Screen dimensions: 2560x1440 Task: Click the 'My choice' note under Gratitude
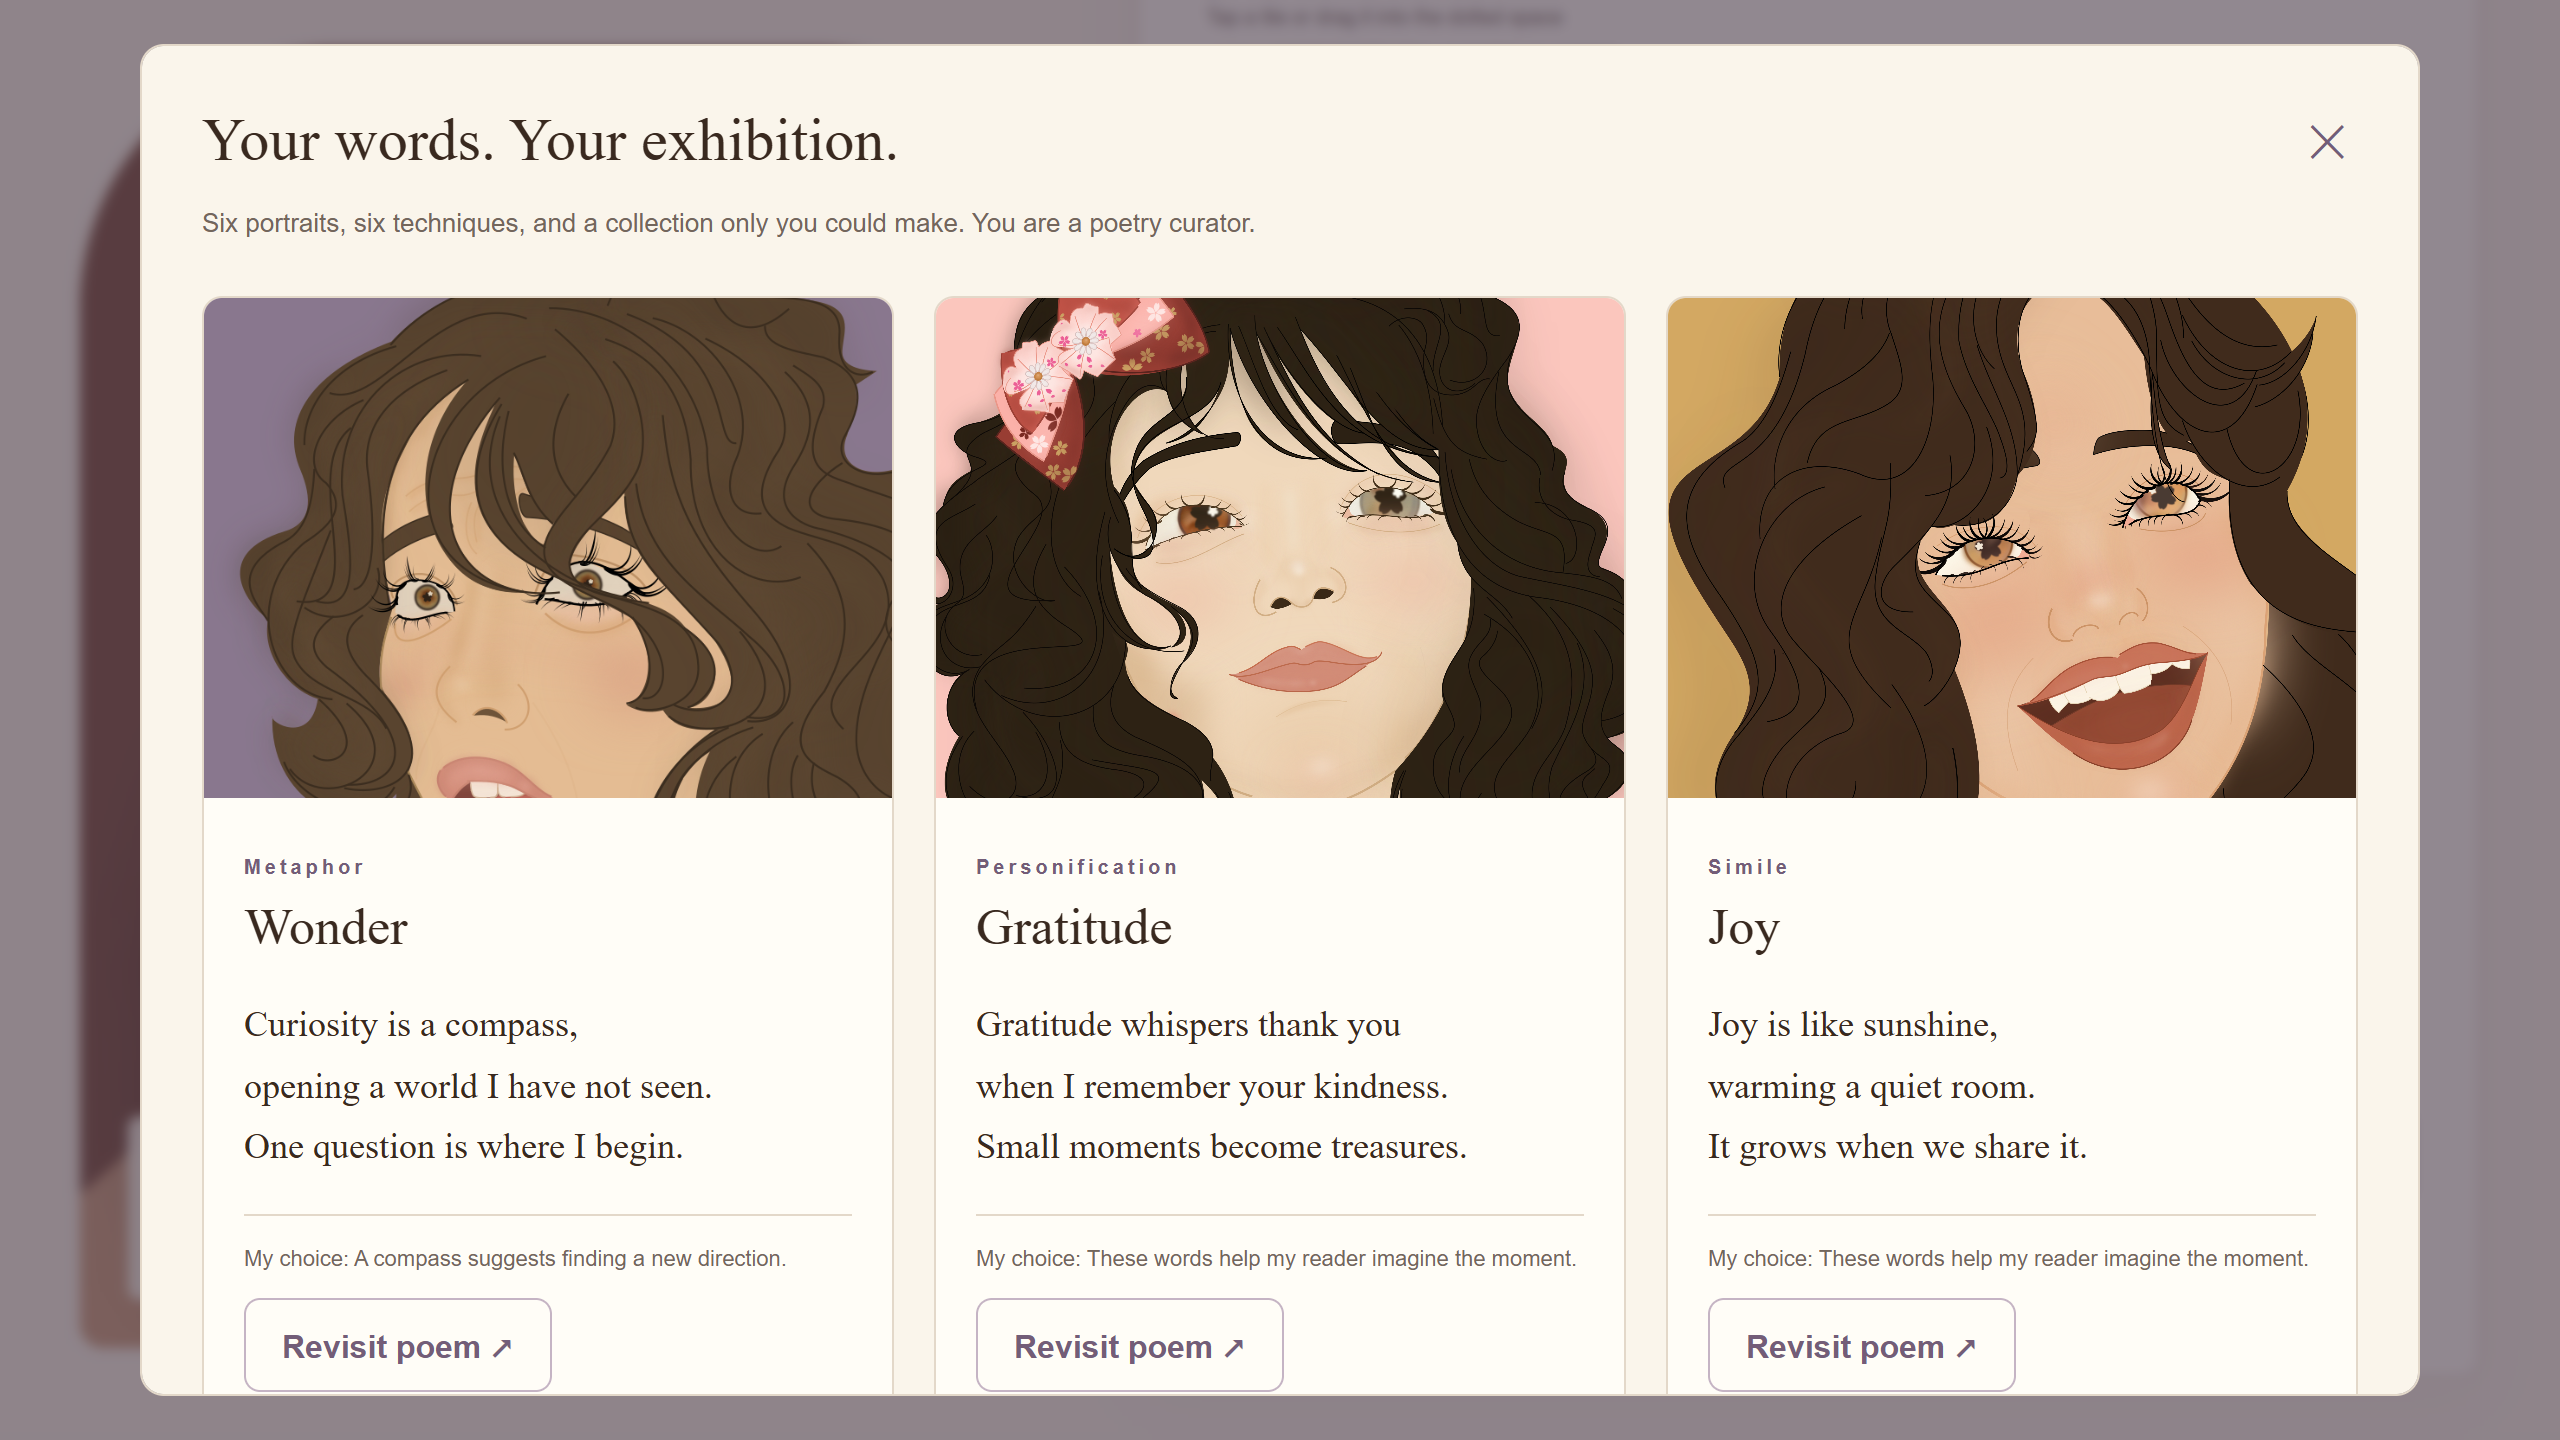tap(1276, 1258)
